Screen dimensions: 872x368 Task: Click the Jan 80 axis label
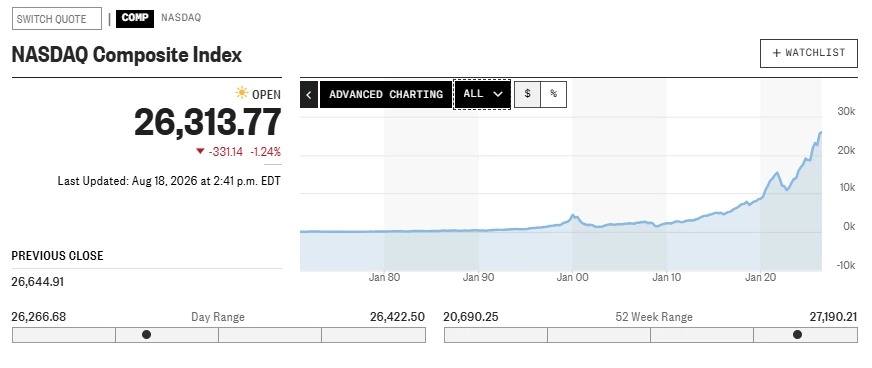[384, 277]
